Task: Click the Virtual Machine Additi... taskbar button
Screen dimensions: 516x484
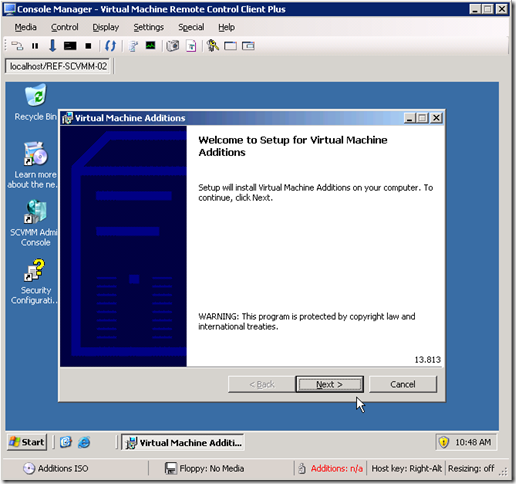Action: pos(183,442)
